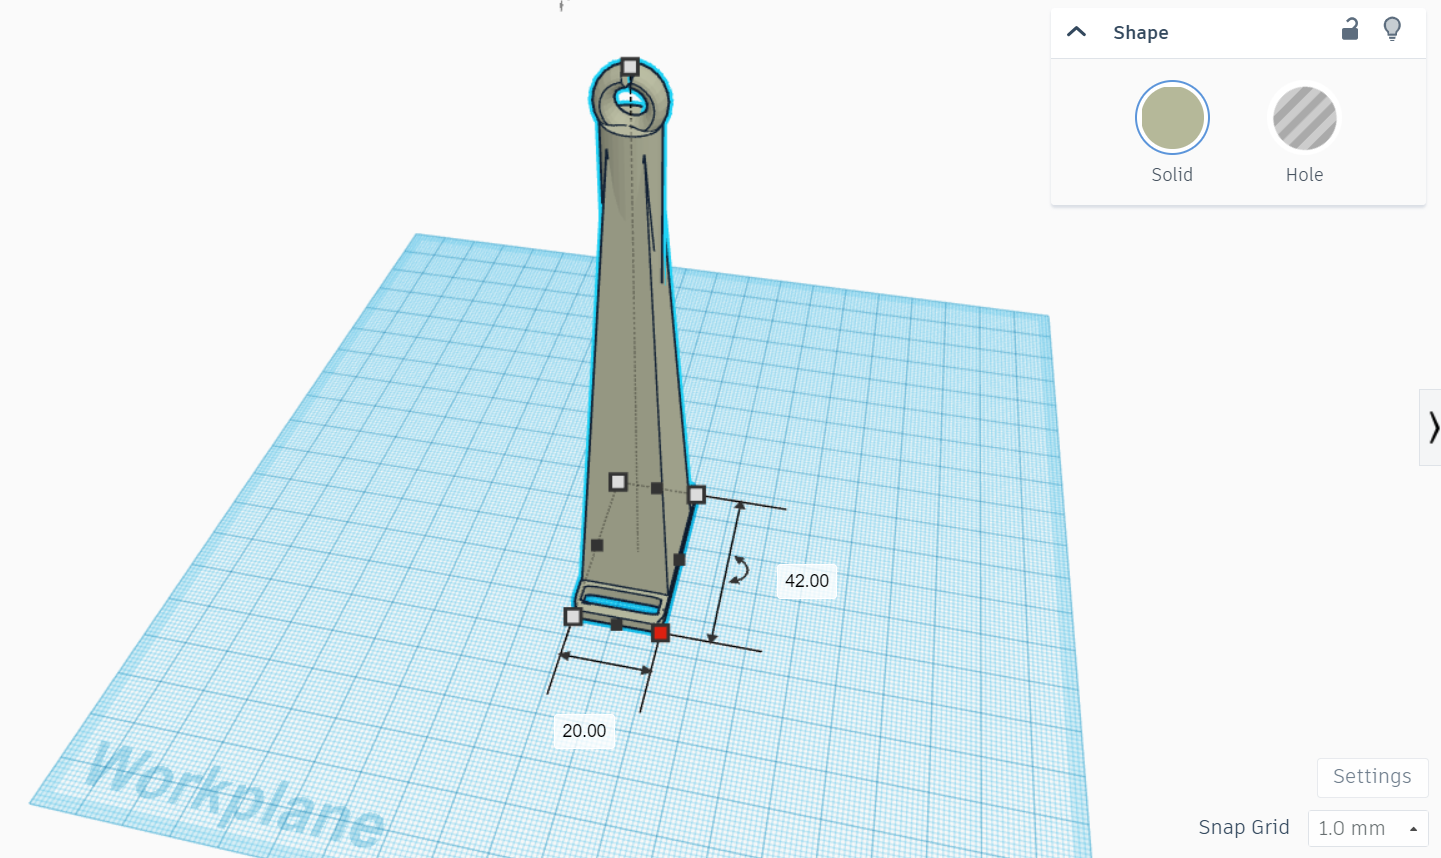Click the black midpoint scale handle on the right side
The height and width of the screenshot is (858, 1441).
[x=677, y=559]
